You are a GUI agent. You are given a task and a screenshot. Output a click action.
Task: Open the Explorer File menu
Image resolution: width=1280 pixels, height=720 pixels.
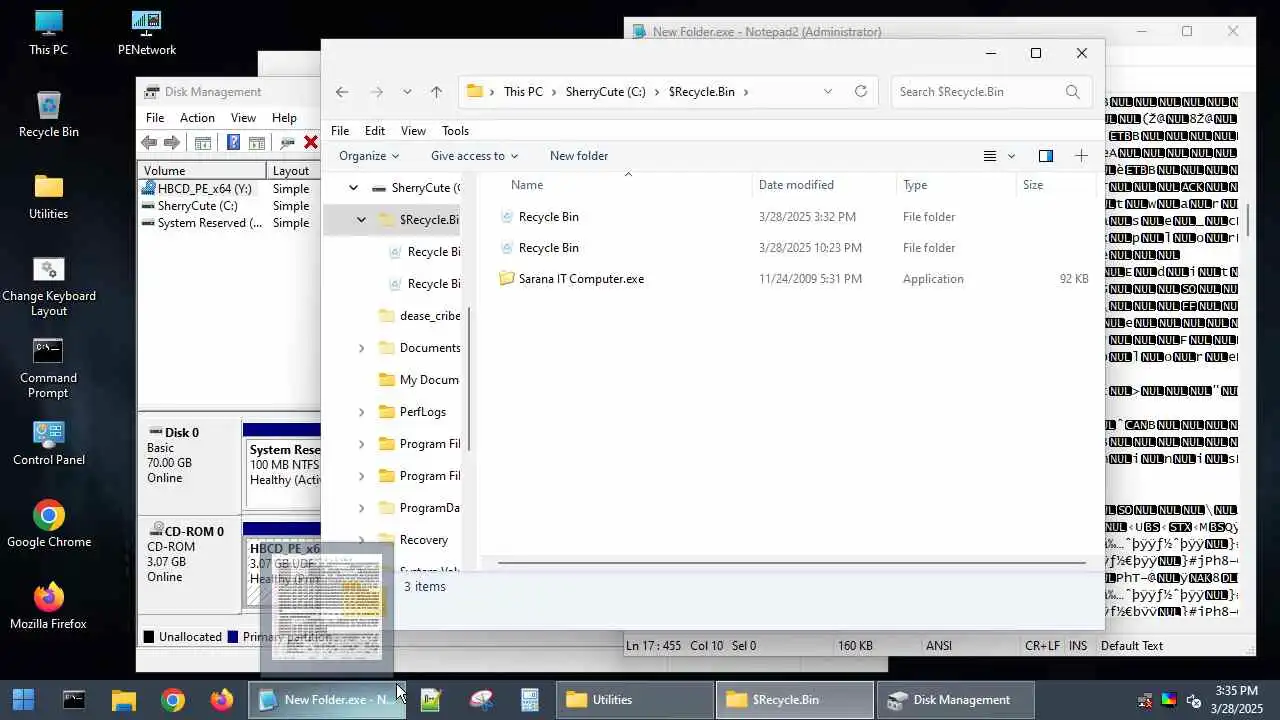(x=340, y=131)
